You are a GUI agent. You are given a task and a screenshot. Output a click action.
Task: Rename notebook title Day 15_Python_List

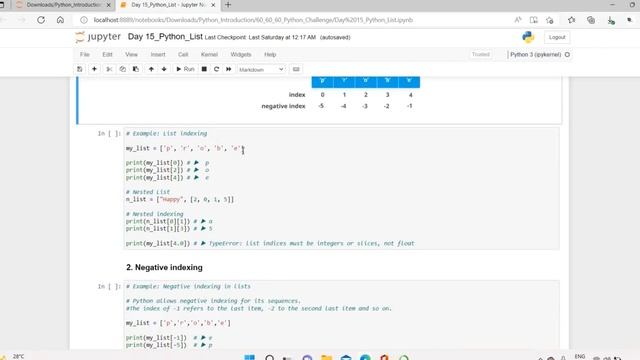pos(165,37)
